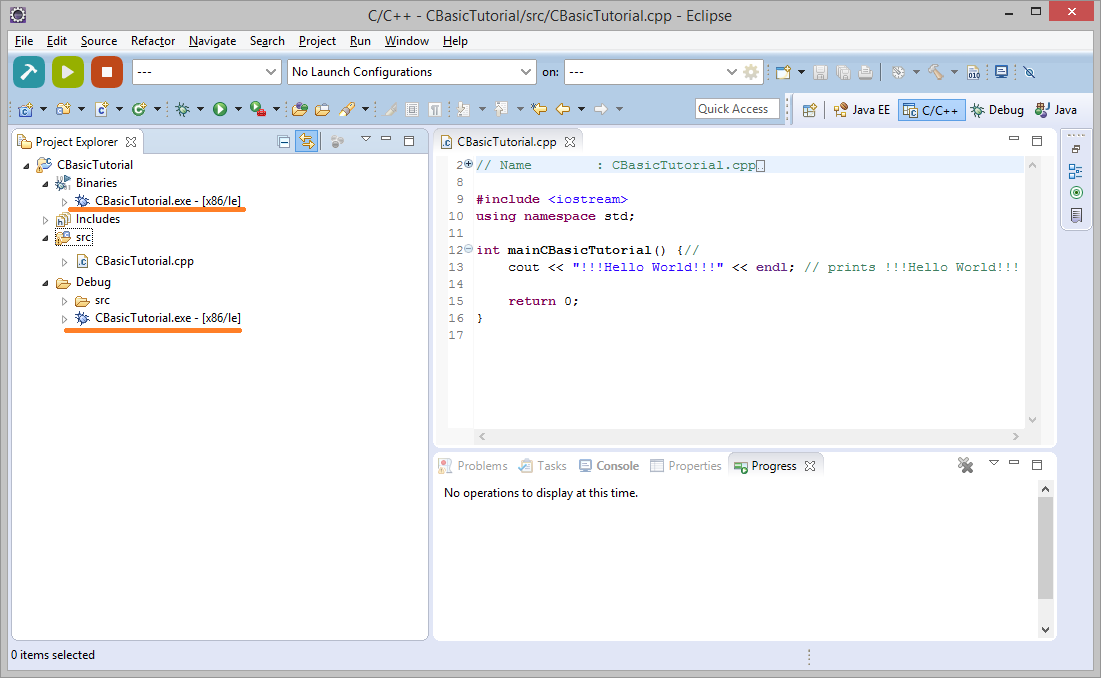Click the Remove All Finished Operations icon
The image size is (1101, 678).
[965, 465]
